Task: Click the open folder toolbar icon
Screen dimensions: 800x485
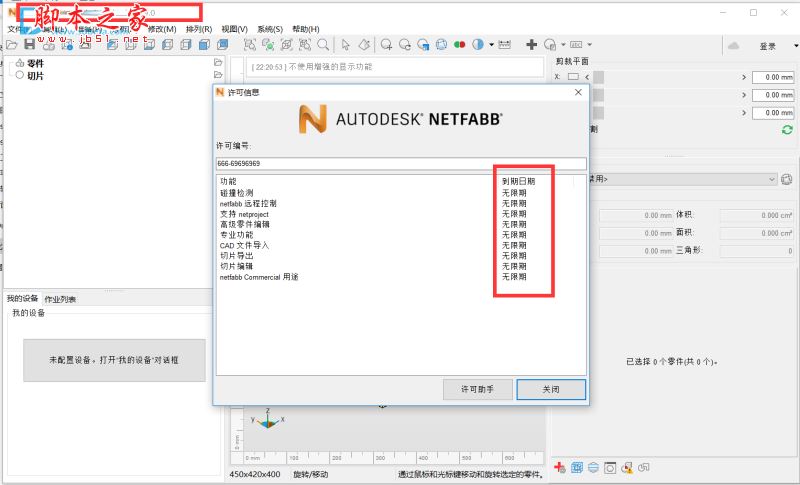Action: pyautogui.click(x=12, y=45)
